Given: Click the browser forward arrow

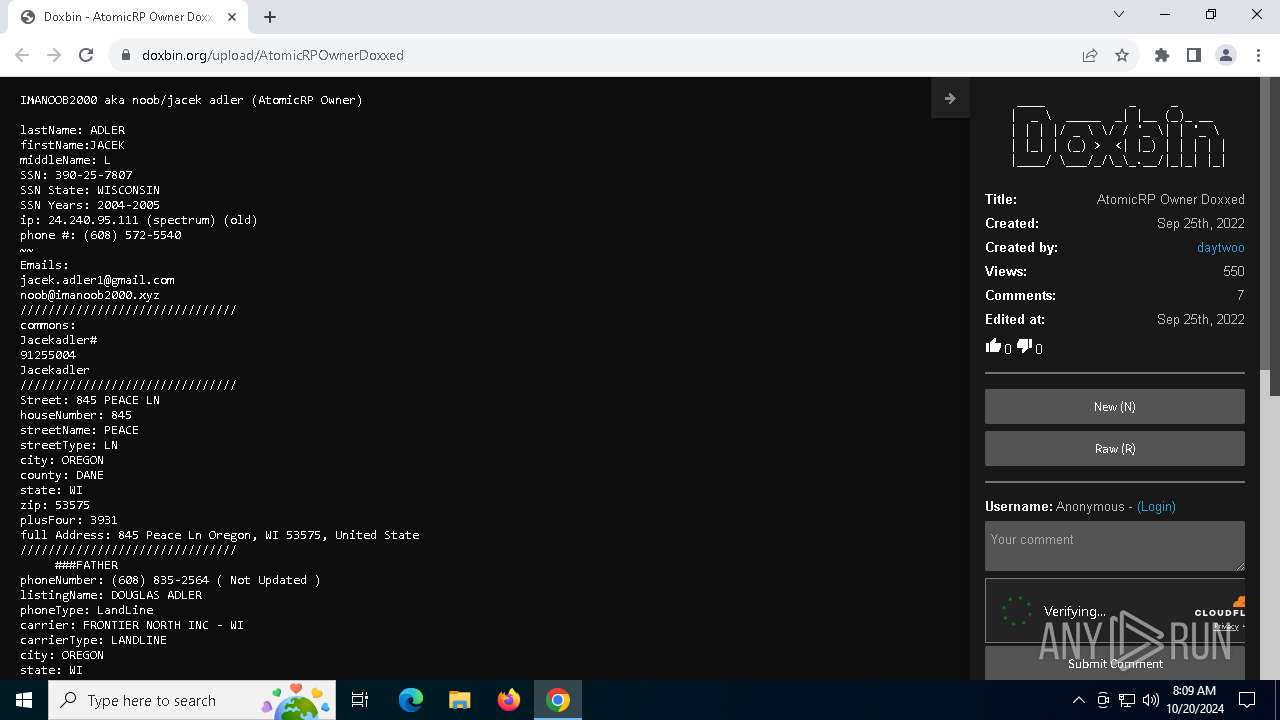Looking at the screenshot, I should (54, 55).
